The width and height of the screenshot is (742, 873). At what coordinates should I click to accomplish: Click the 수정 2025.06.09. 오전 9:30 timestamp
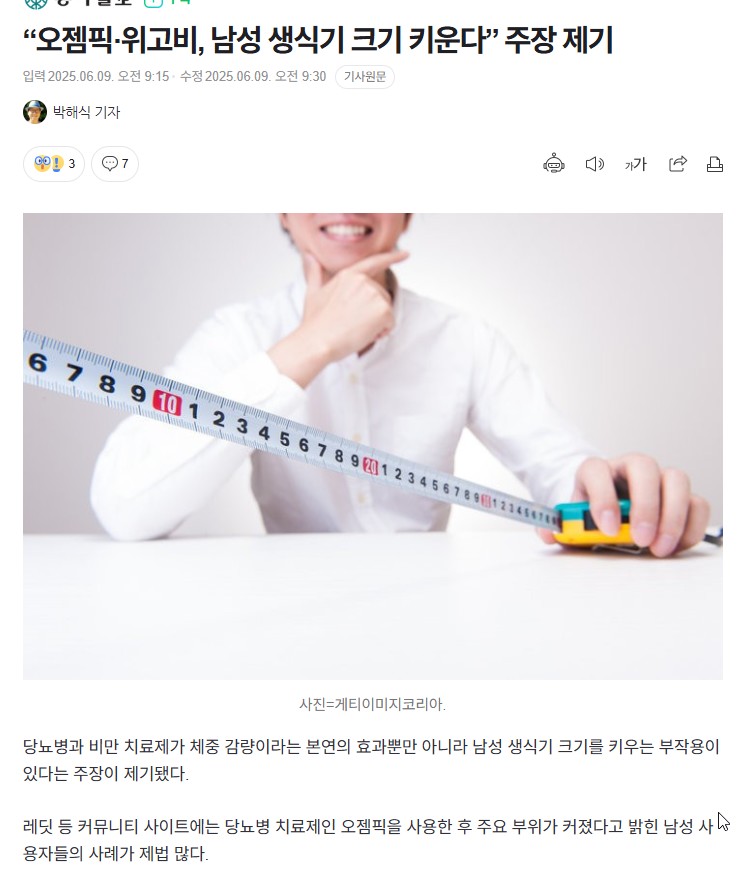(x=253, y=76)
